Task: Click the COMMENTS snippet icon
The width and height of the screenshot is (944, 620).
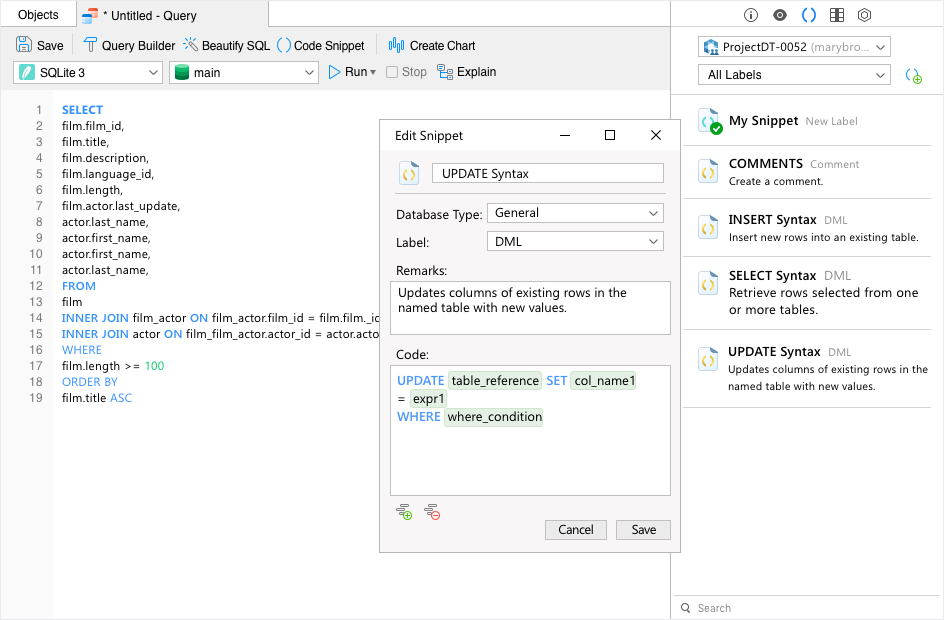Action: tap(708, 171)
